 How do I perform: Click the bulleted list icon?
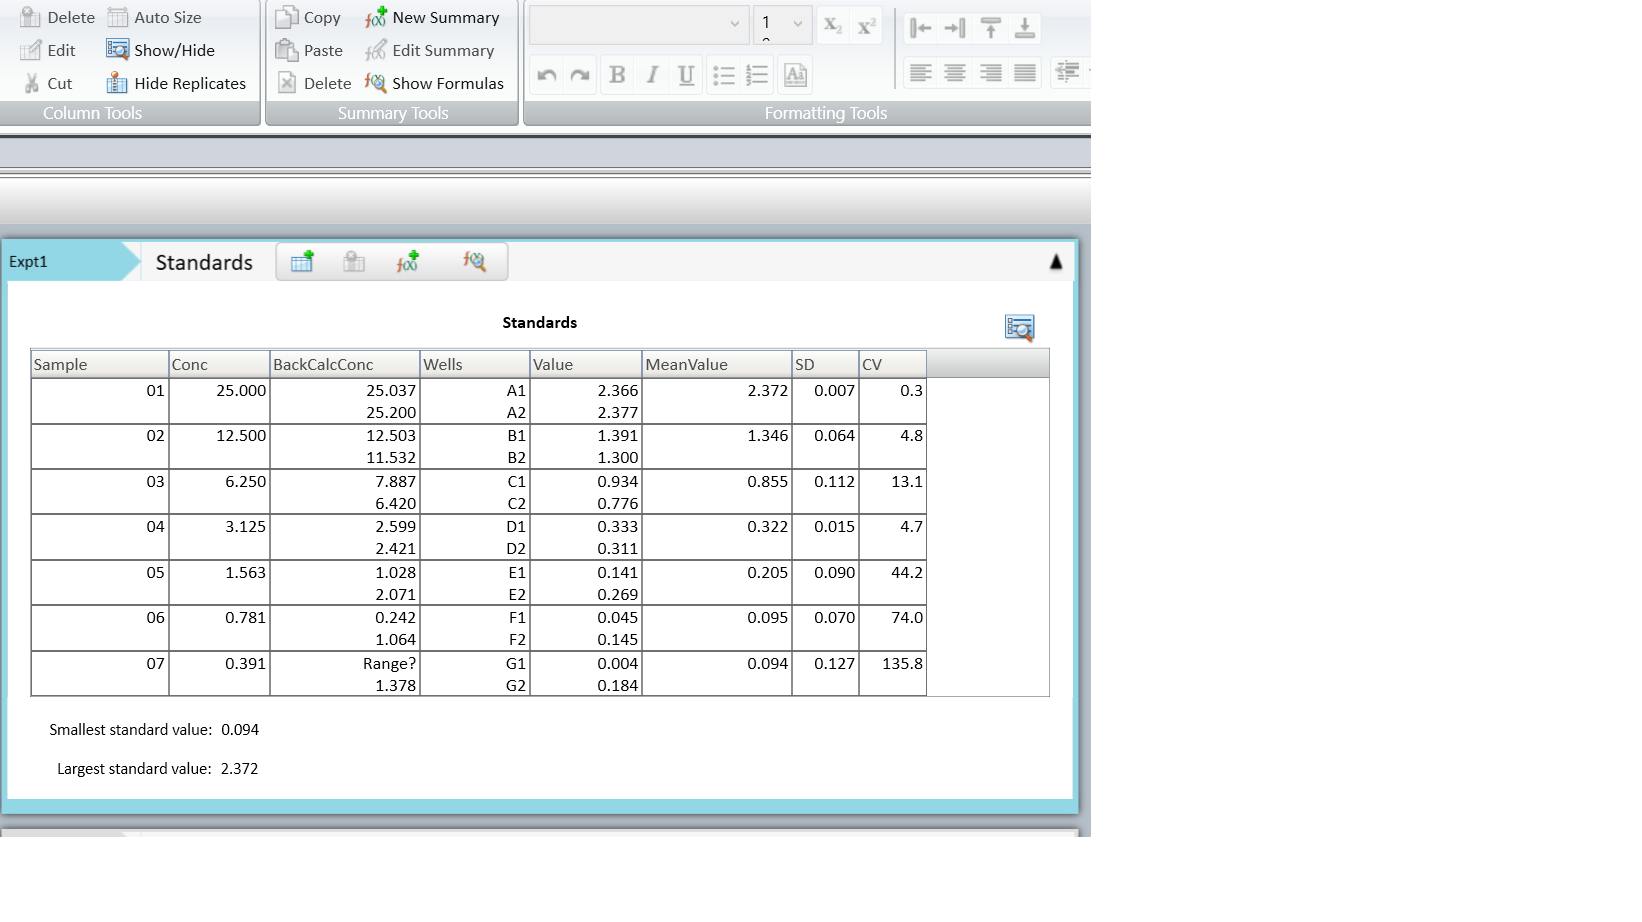tap(723, 75)
